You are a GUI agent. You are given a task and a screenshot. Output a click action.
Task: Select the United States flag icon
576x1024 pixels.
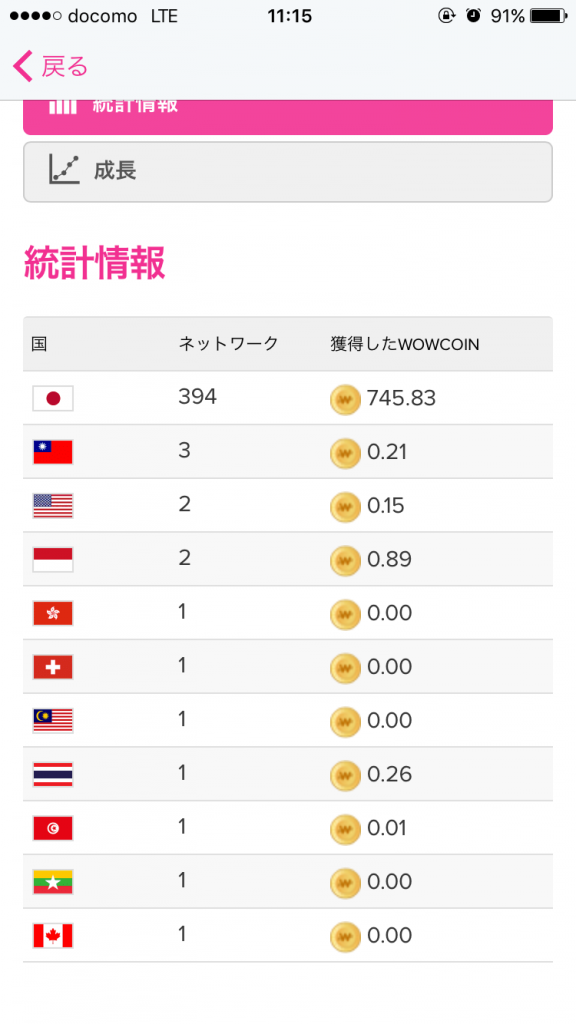click(53, 506)
